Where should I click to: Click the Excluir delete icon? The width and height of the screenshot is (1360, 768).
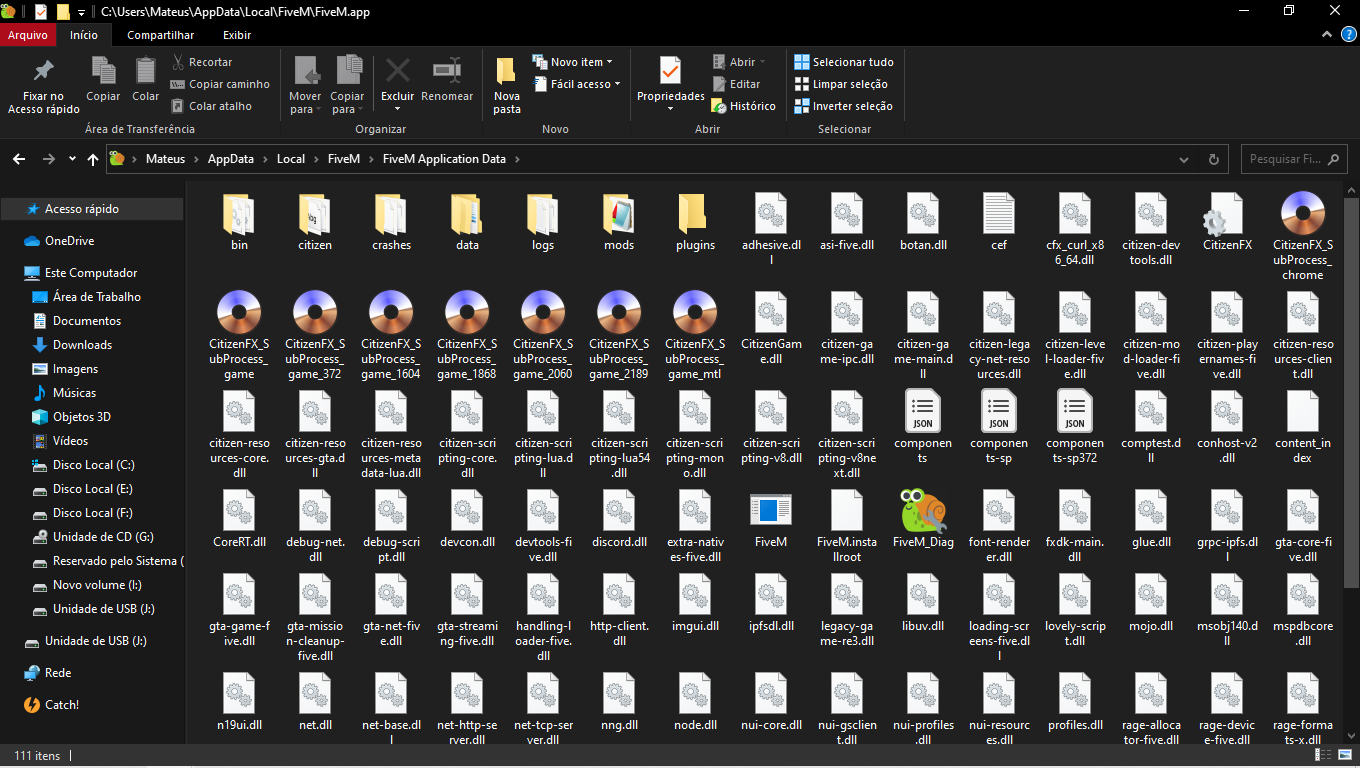tap(397, 72)
